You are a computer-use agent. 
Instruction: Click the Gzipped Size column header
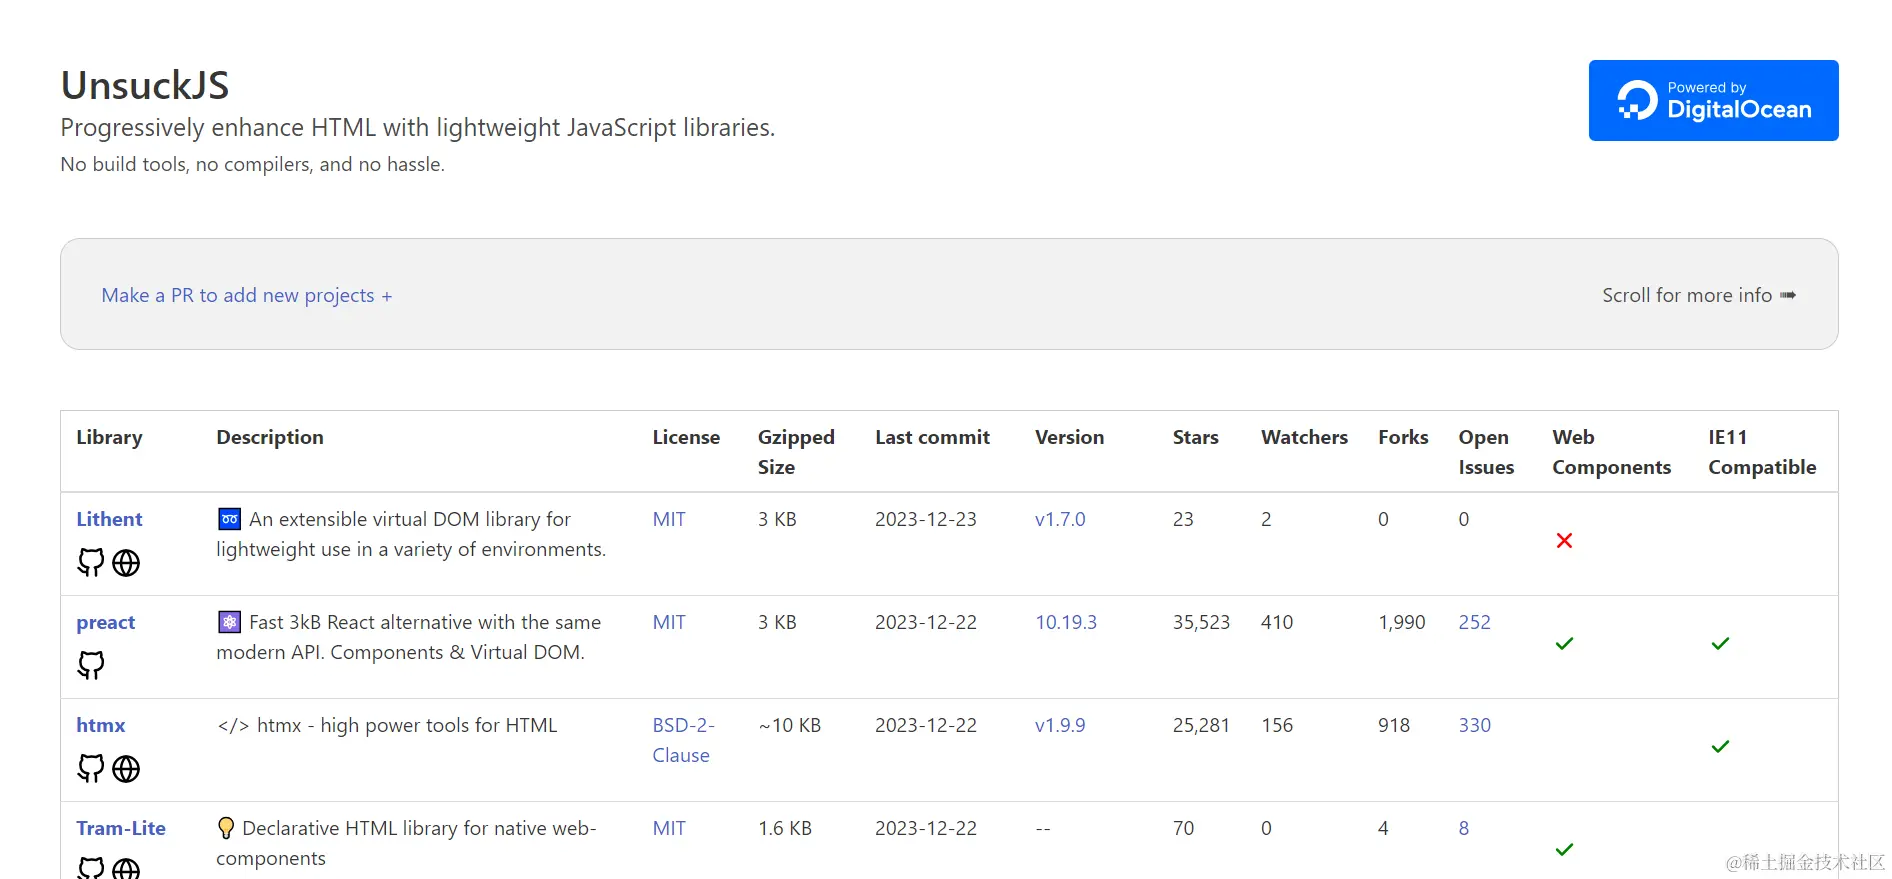pos(796,452)
